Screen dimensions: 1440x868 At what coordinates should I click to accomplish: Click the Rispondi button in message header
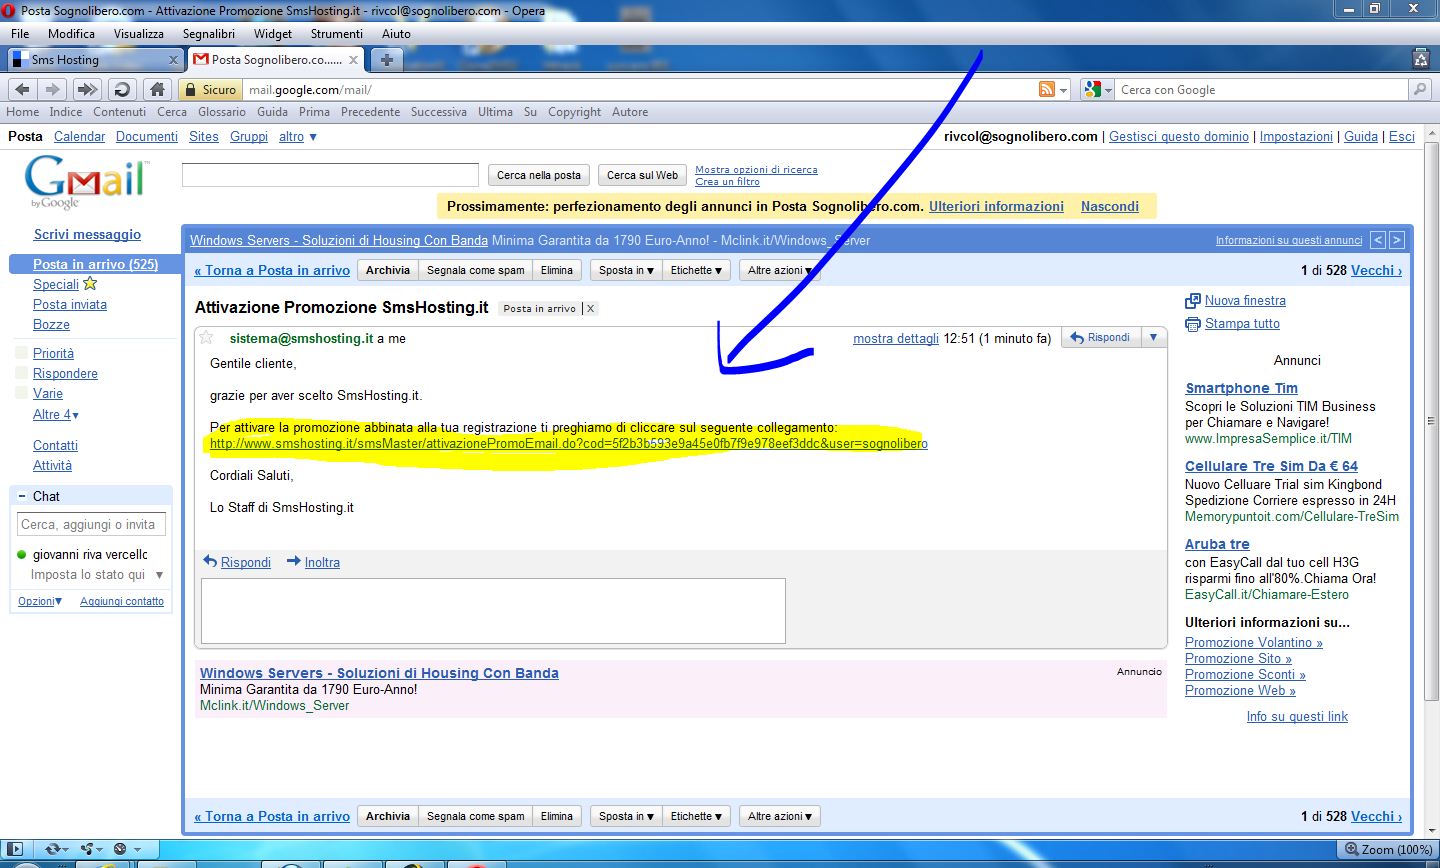point(1100,337)
